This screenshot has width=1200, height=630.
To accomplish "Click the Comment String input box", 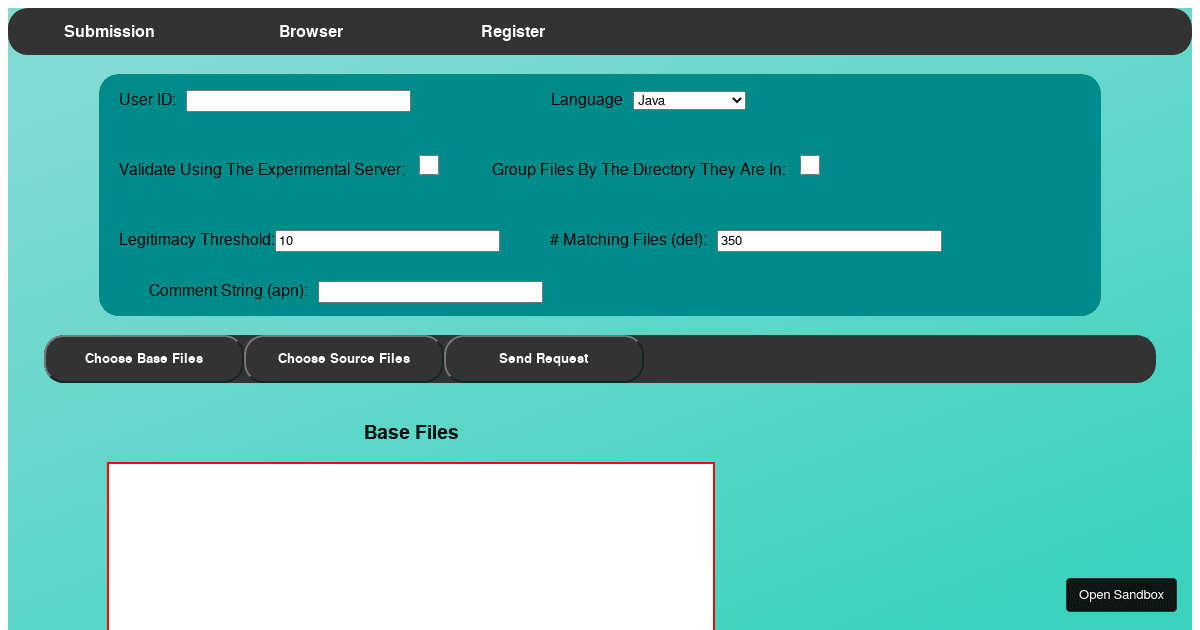I will tap(430, 291).
